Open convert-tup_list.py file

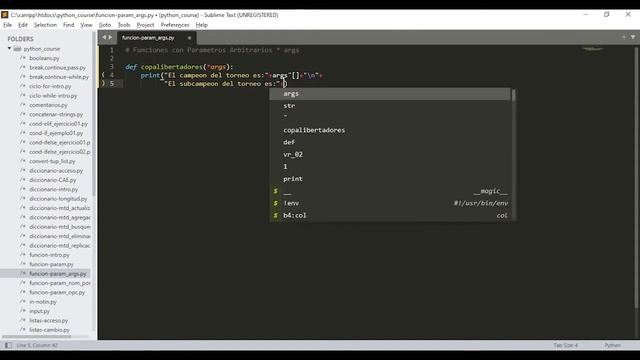tap(52, 161)
